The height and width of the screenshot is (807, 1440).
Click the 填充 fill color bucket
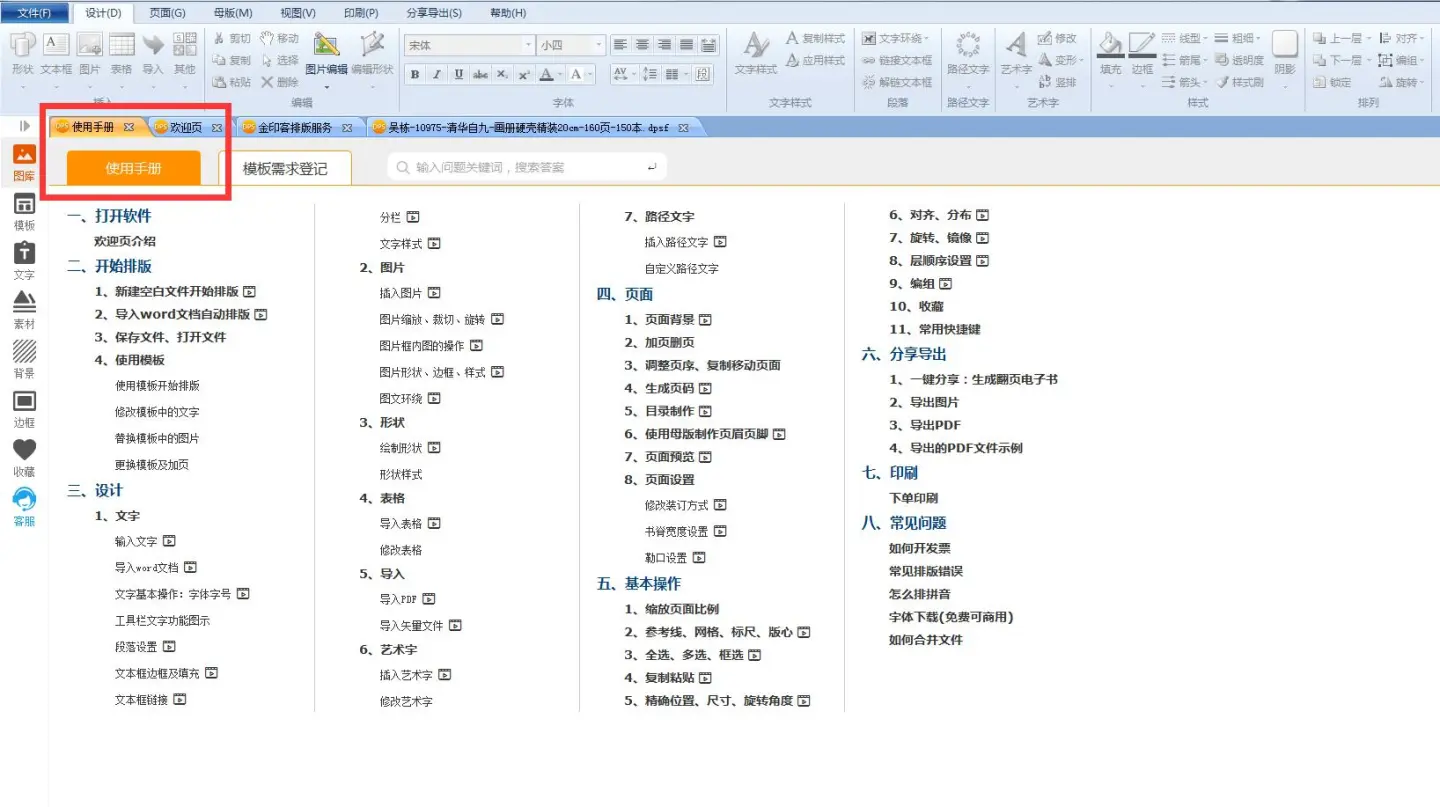1110,52
